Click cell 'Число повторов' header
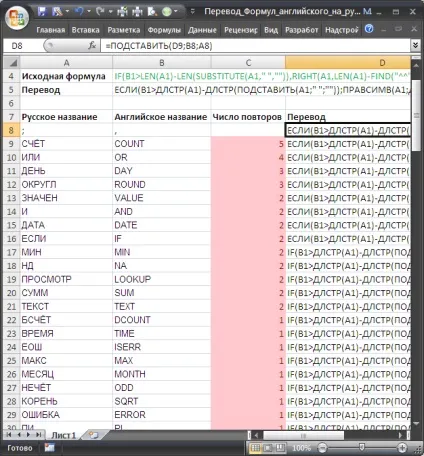This screenshot has height=456, width=424. [x=248, y=117]
